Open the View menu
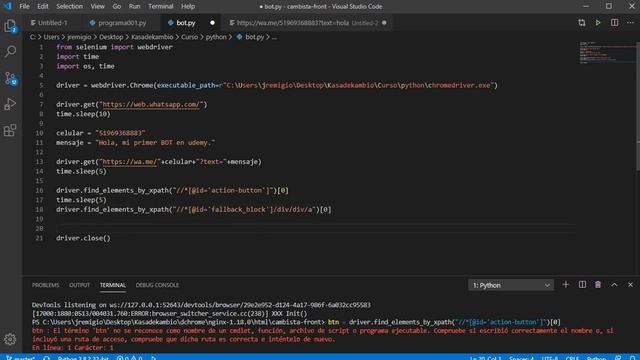 (98, 7)
